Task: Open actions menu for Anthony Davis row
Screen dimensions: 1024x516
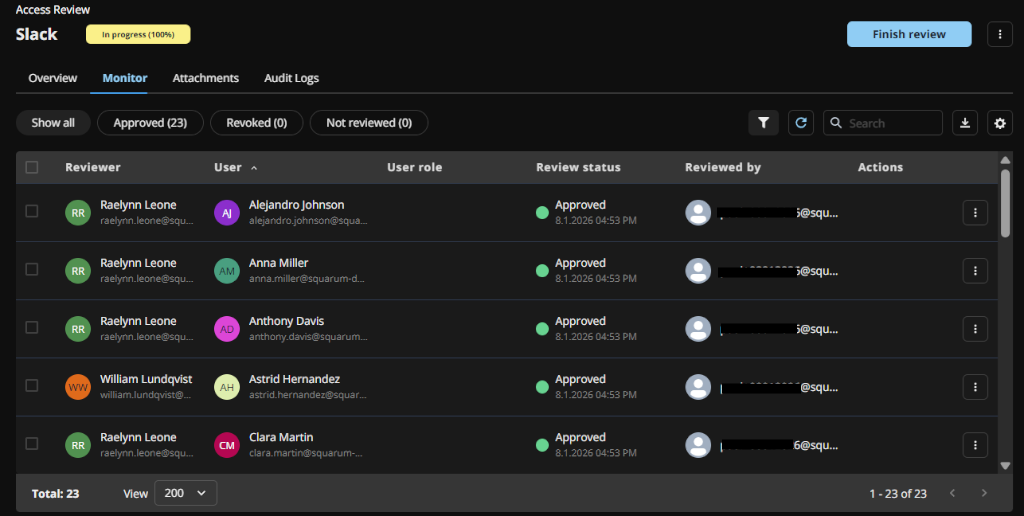Action: click(975, 329)
